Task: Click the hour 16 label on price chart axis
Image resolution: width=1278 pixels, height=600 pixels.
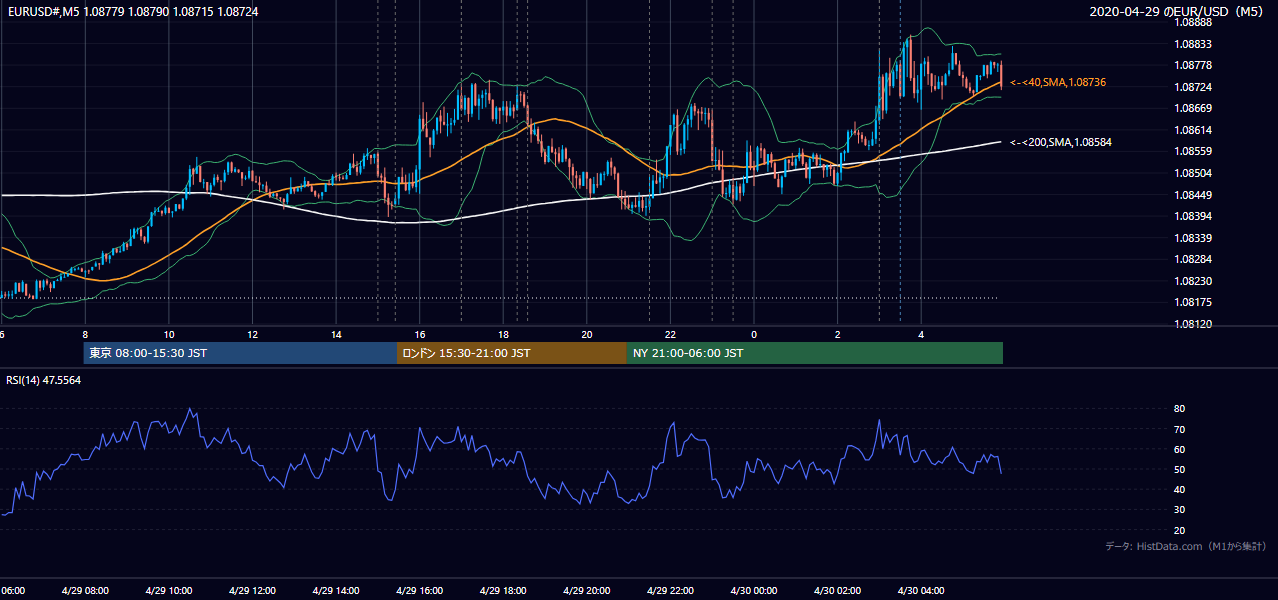Action: coord(420,334)
